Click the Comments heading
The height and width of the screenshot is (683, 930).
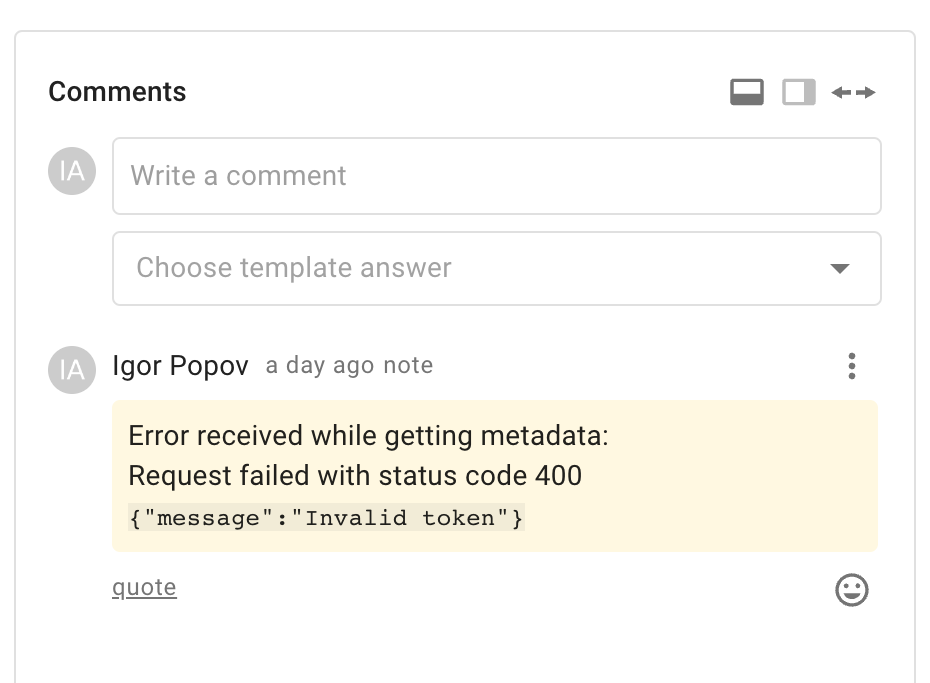(116, 91)
